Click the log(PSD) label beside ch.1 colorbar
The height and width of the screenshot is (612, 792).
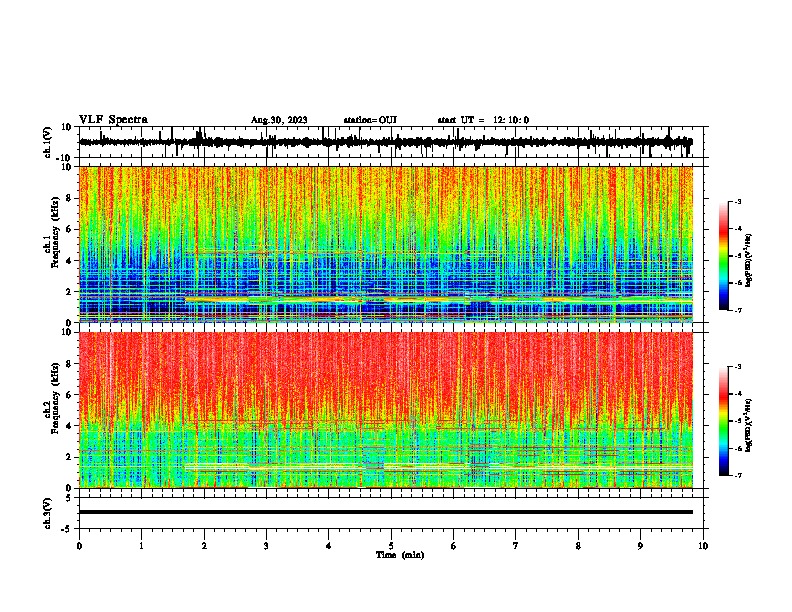click(x=748, y=261)
